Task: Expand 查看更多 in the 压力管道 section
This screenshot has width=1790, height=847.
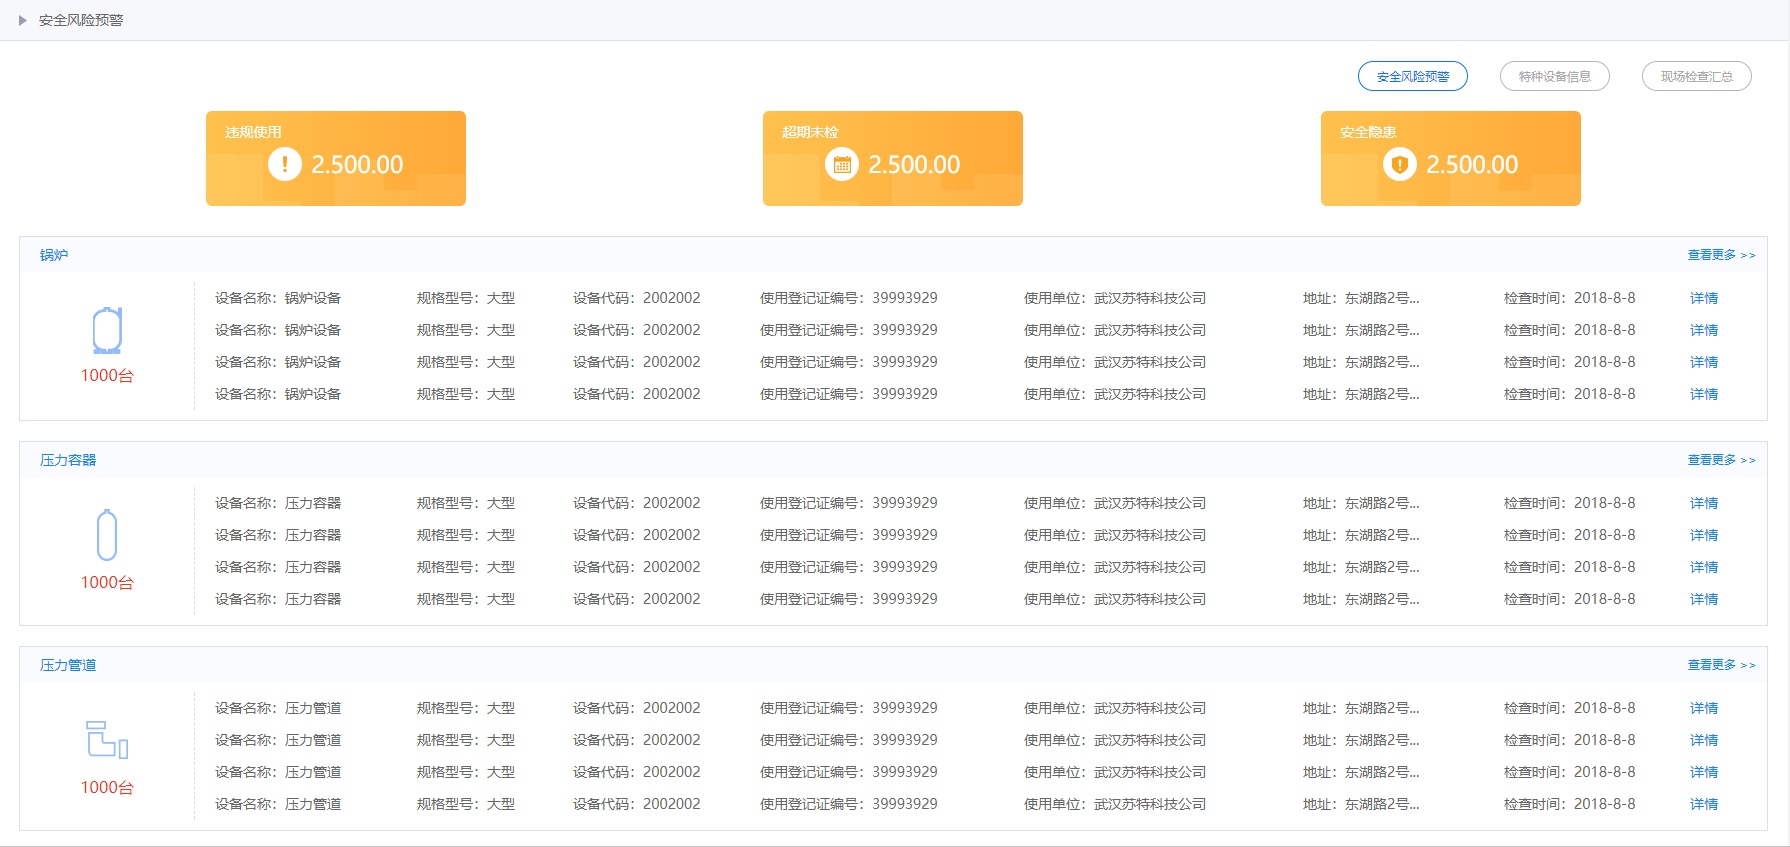Action: coord(1721,665)
